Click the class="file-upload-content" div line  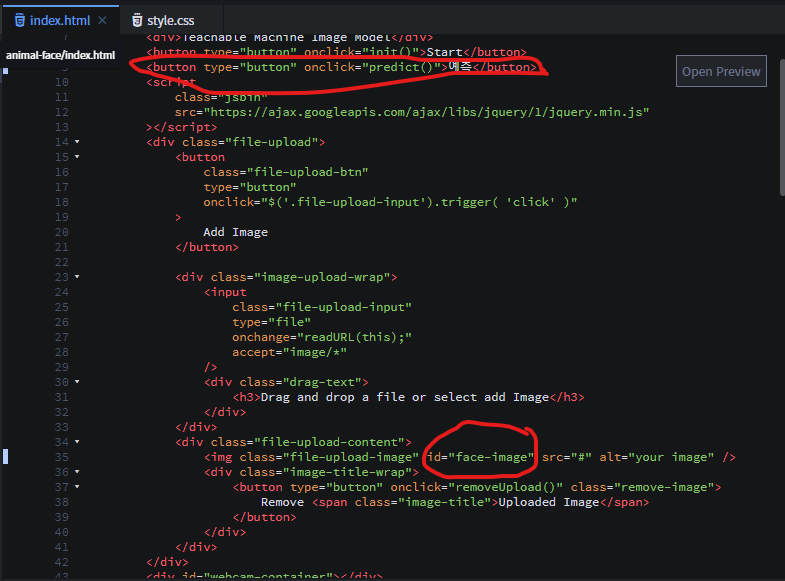click(x=293, y=442)
